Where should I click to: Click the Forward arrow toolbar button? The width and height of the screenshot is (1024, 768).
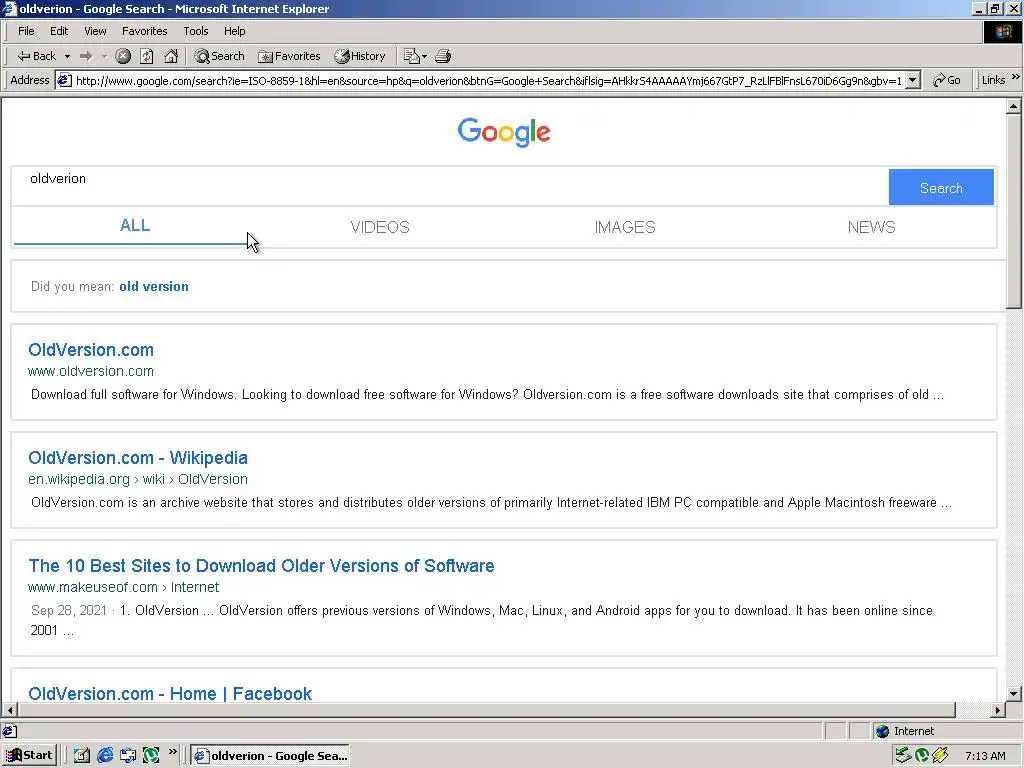pos(86,56)
